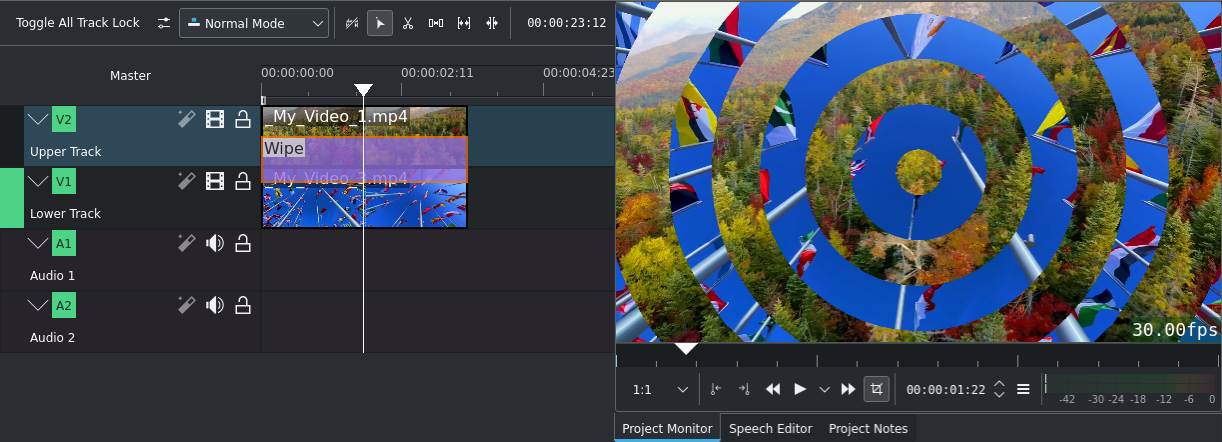Disable track effects on A1

[x=186, y=243]
